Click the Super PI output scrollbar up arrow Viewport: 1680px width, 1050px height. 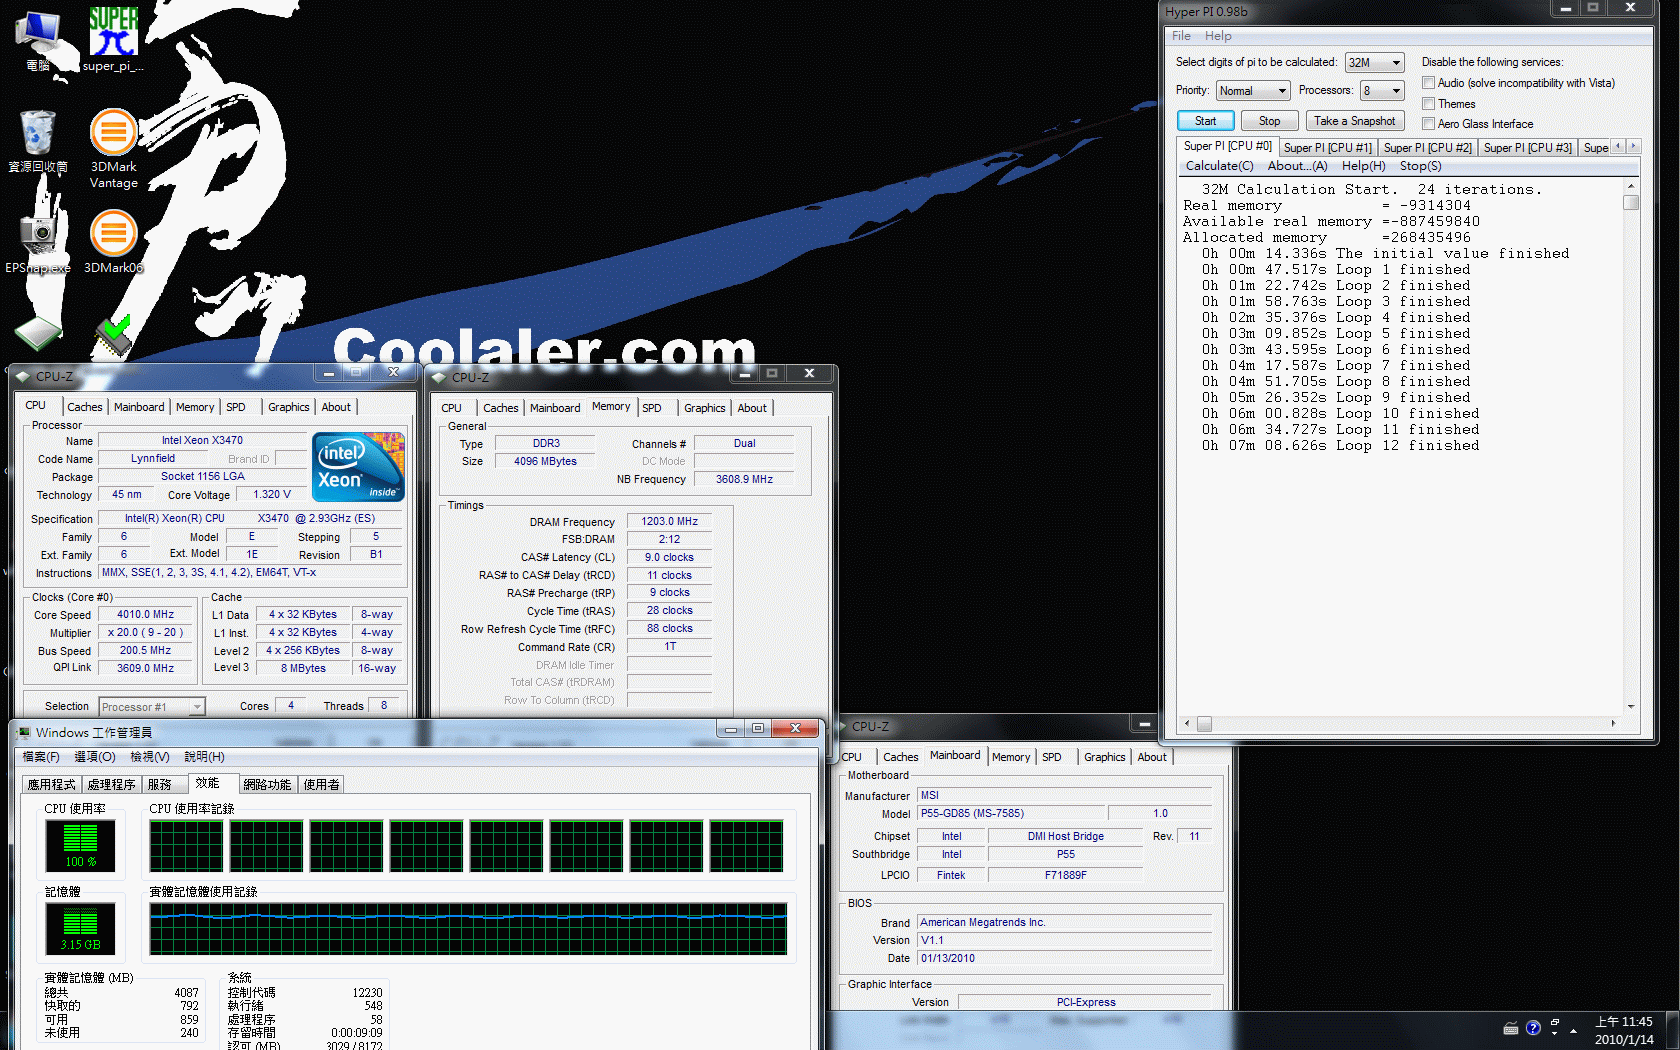tap(1631, 187)
